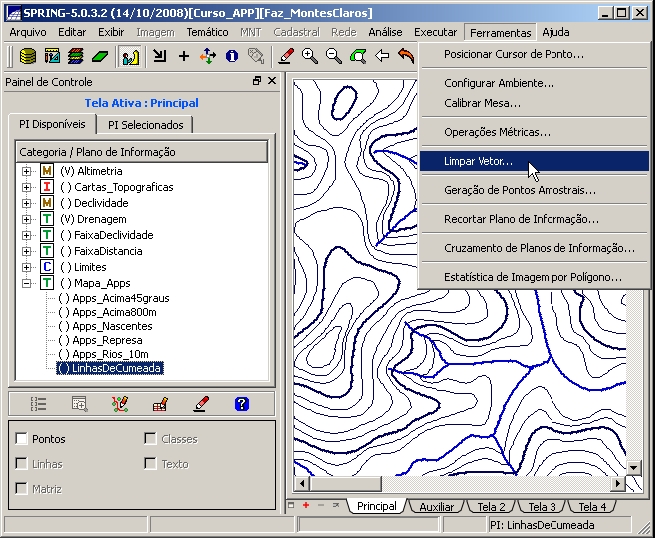Click the red undo arrow icon

tap(406, 56)
